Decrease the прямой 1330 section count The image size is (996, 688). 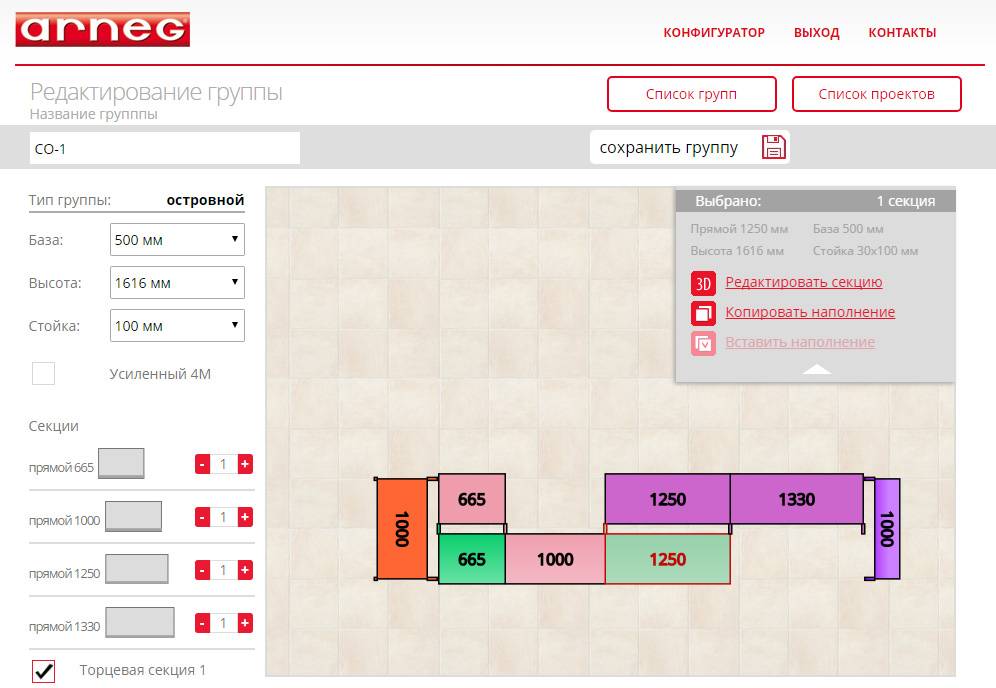click(202, 623)
